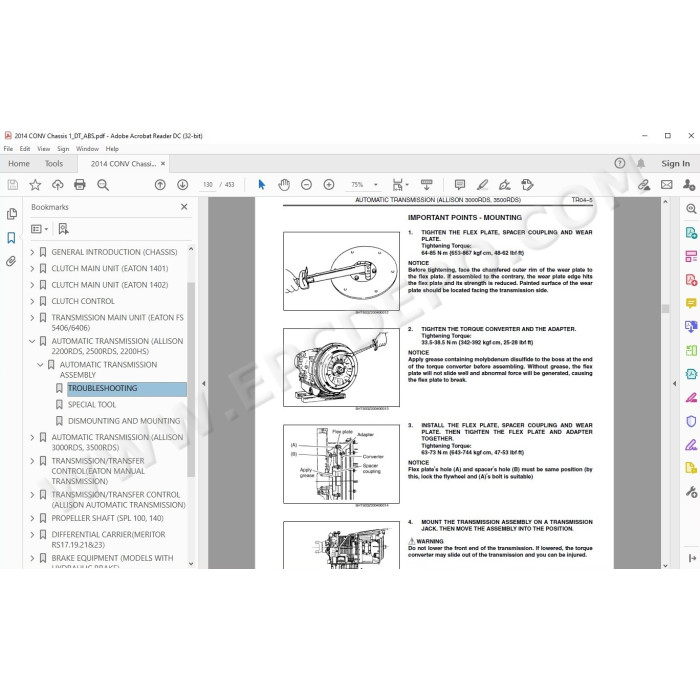Viewport: 700px width, 700px height.
Task: Share a link to this file
Action: click(x=643, y=184)
